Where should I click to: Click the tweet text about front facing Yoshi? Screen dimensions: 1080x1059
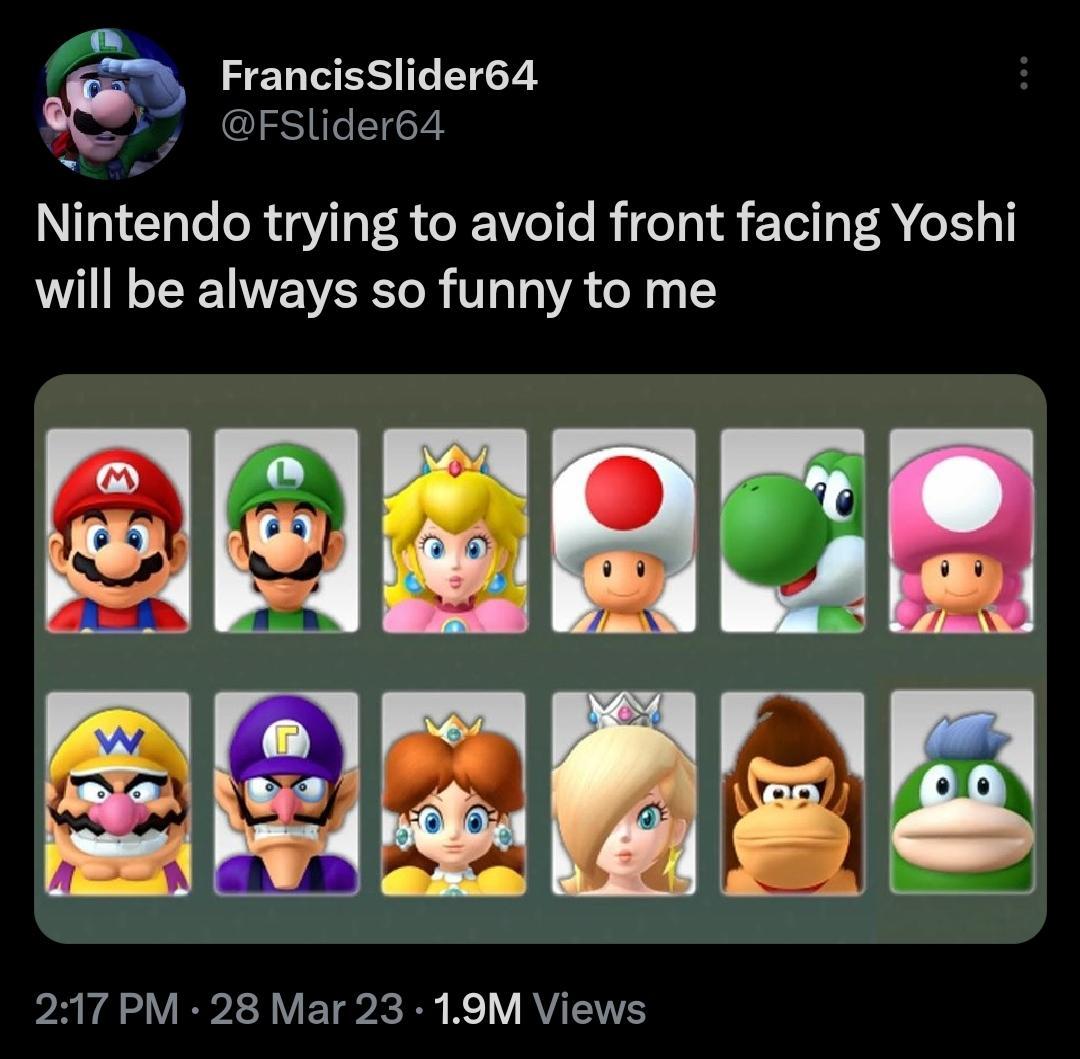point(525,257)
